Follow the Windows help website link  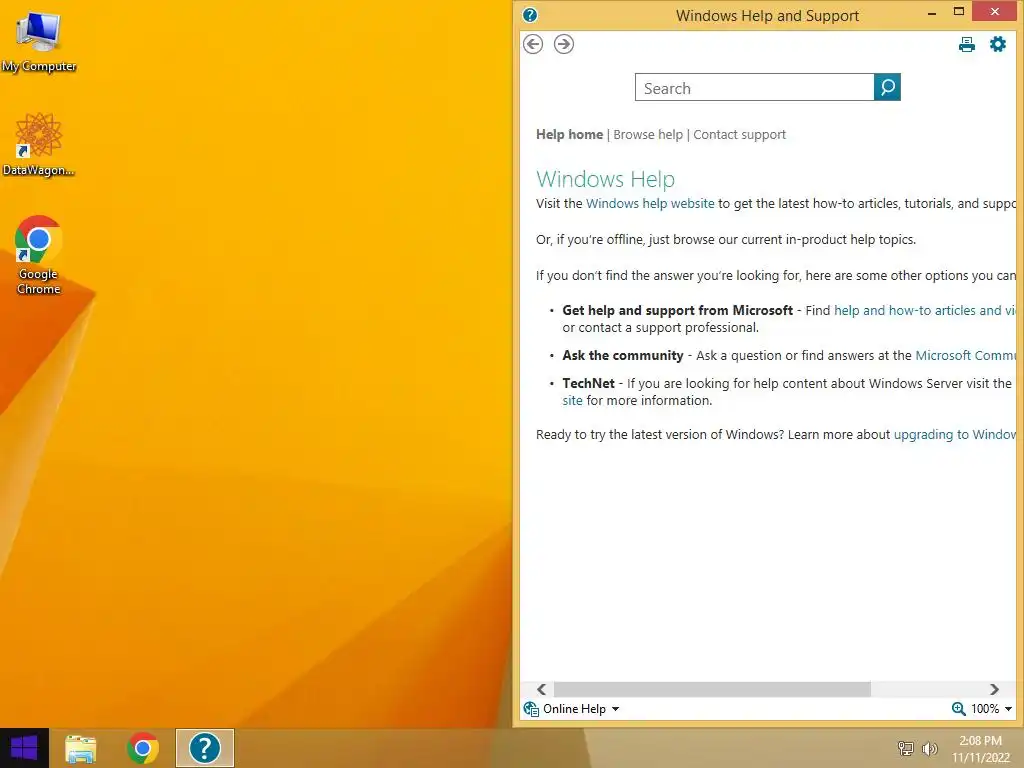coord(650,204)
